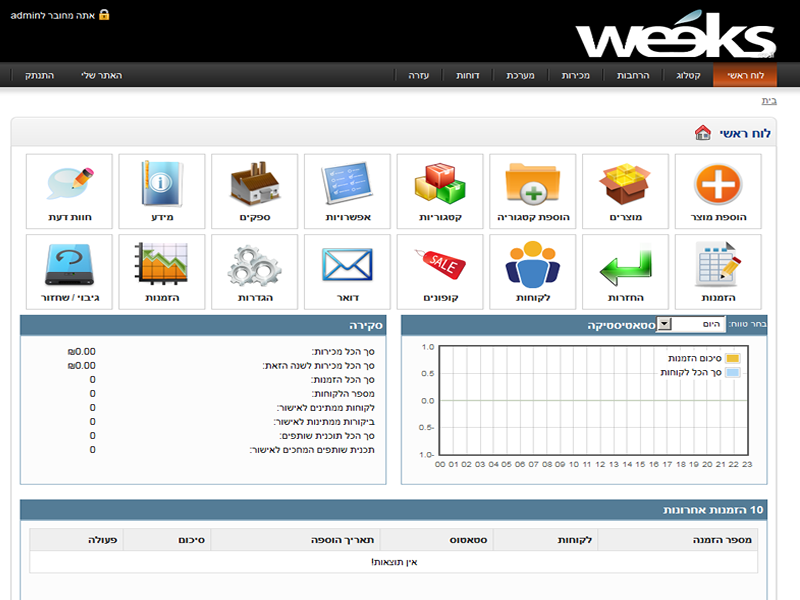Click the 'קופונים' SALE tag icon
The width and height of the screenshot is (800, 600).
[440, 264]
